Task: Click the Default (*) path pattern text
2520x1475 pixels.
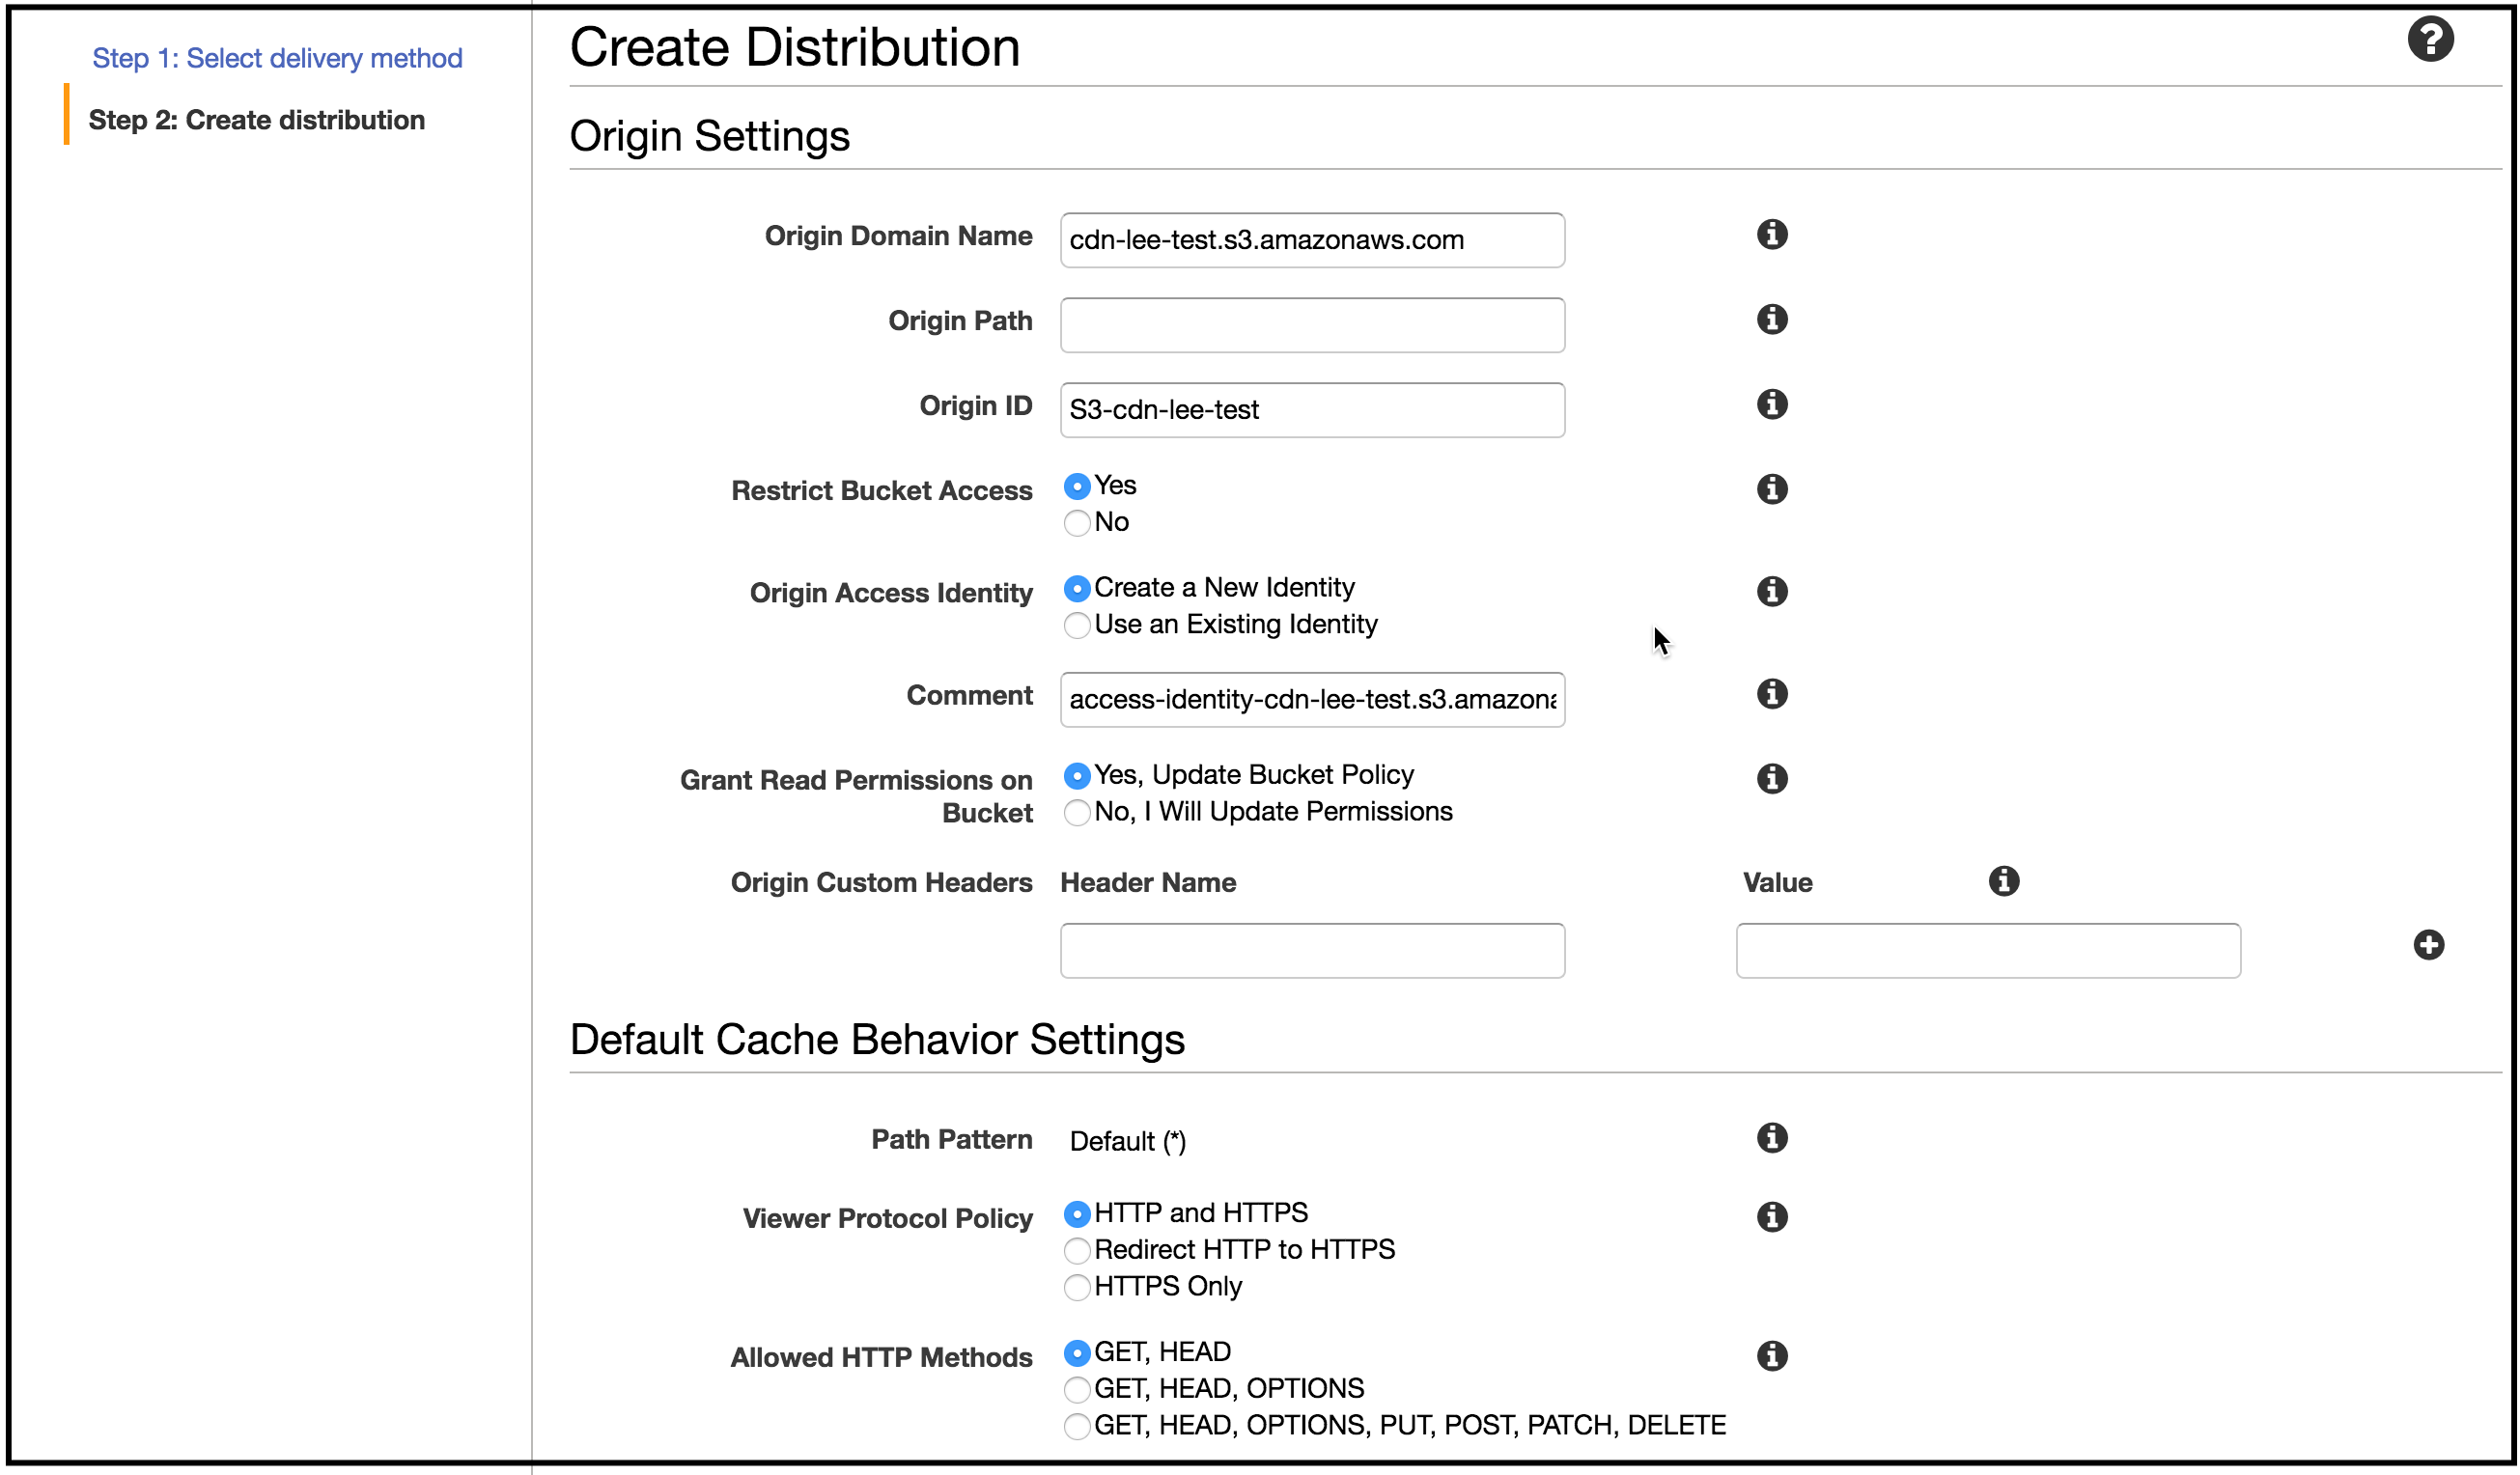Action: click(1128, 1142)
